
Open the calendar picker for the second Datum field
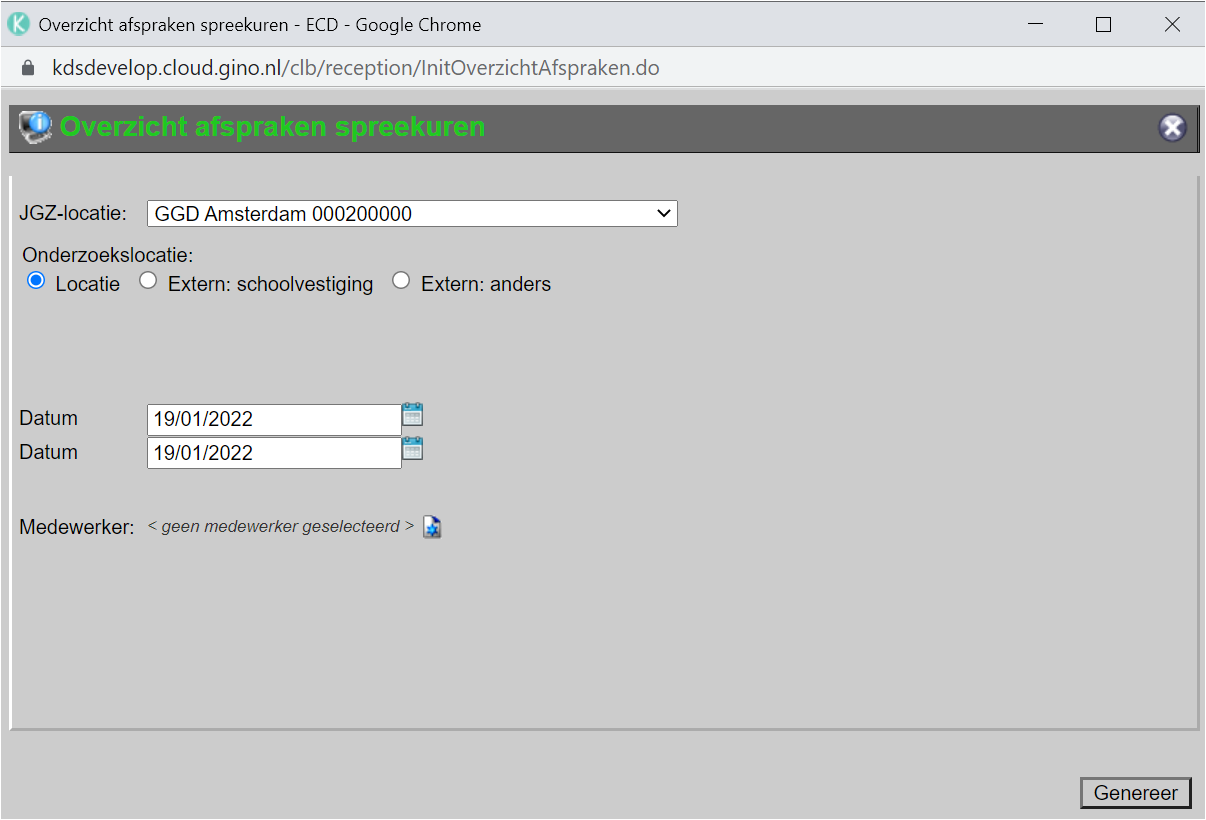point(412,448)
